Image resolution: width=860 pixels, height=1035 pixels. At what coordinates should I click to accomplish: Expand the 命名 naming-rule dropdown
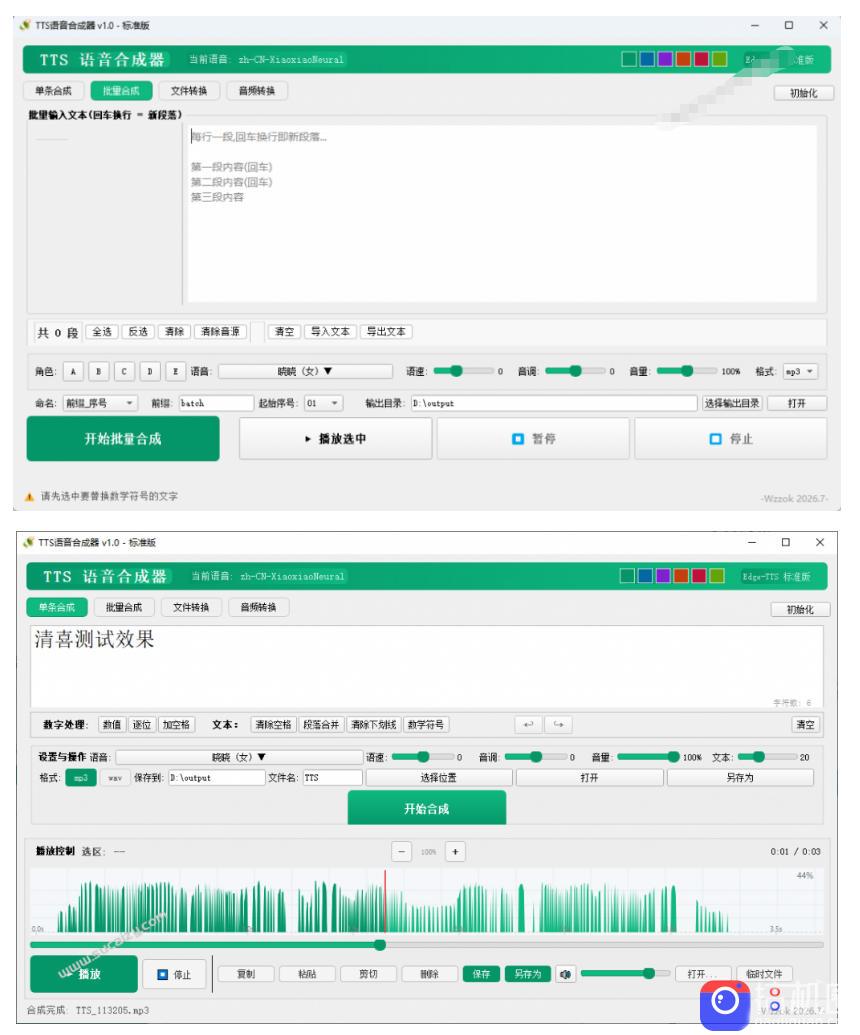pyautogui.click(x=100, y=403)
